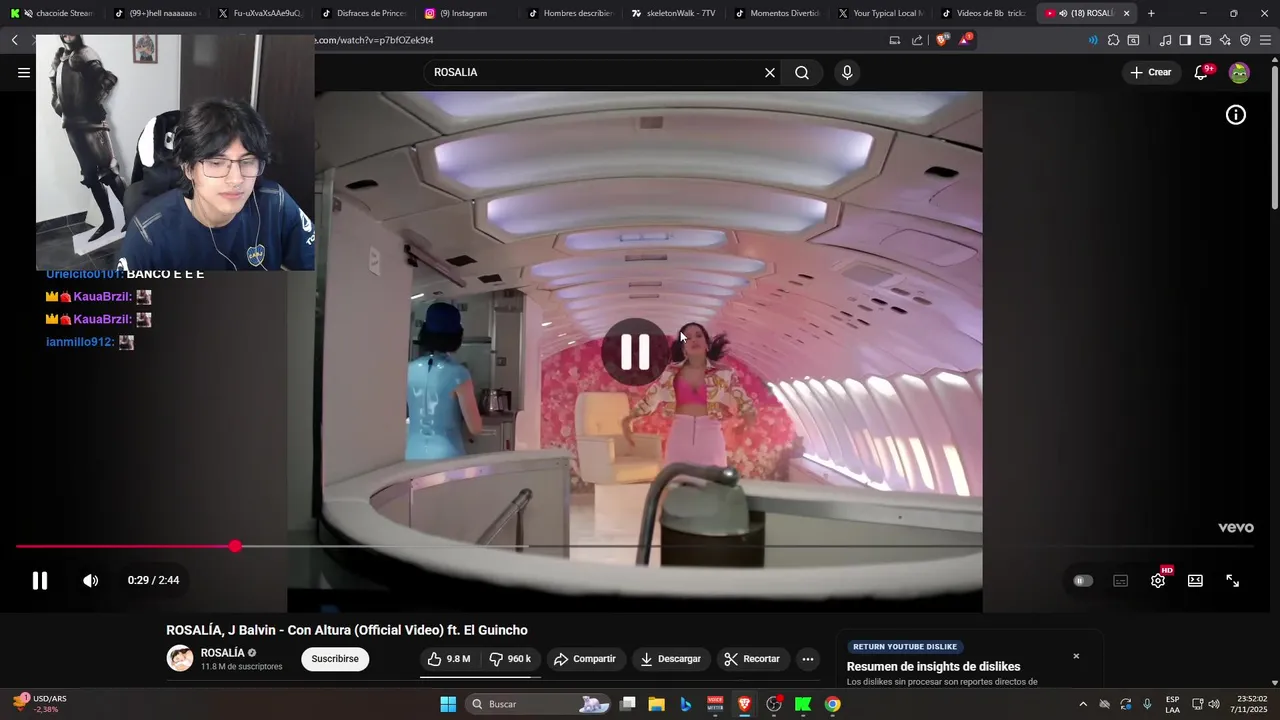Open the system volume speaker tray icon
The height and width of the screenshot is (720, 1280).
point(1214,704)
